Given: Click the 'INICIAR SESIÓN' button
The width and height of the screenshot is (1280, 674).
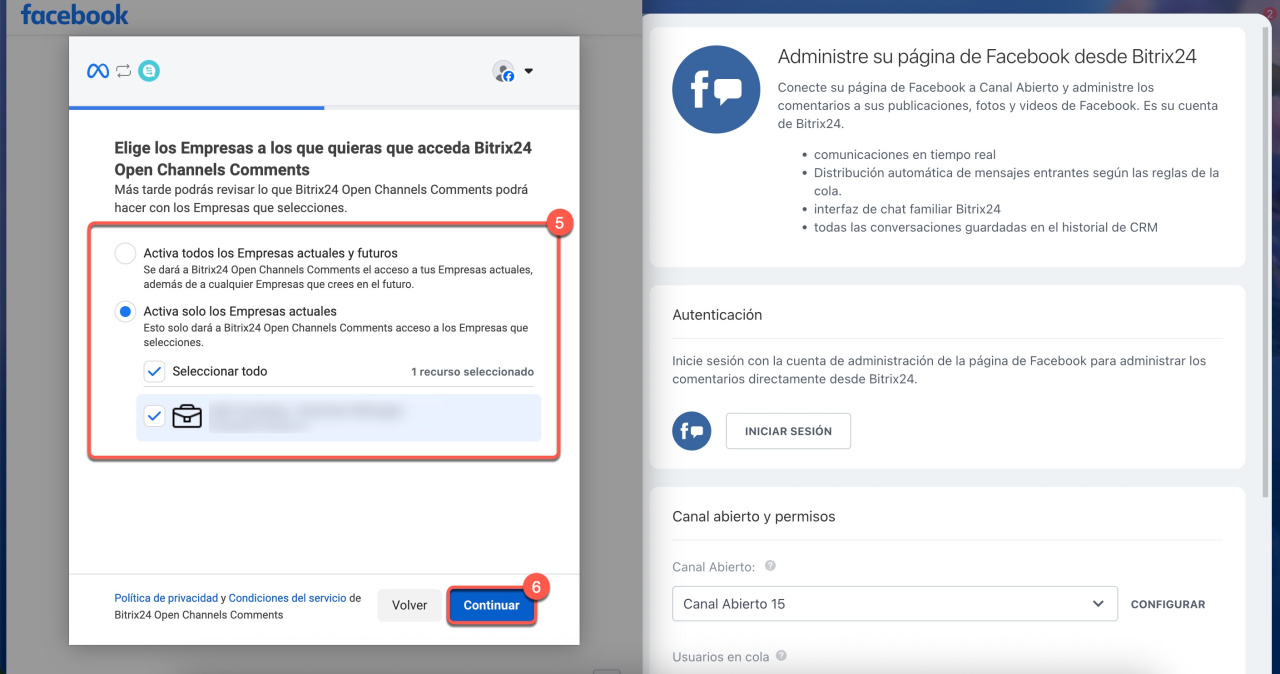Looking at the screenshot, I should pyautogui.click(x=788, y=431).
